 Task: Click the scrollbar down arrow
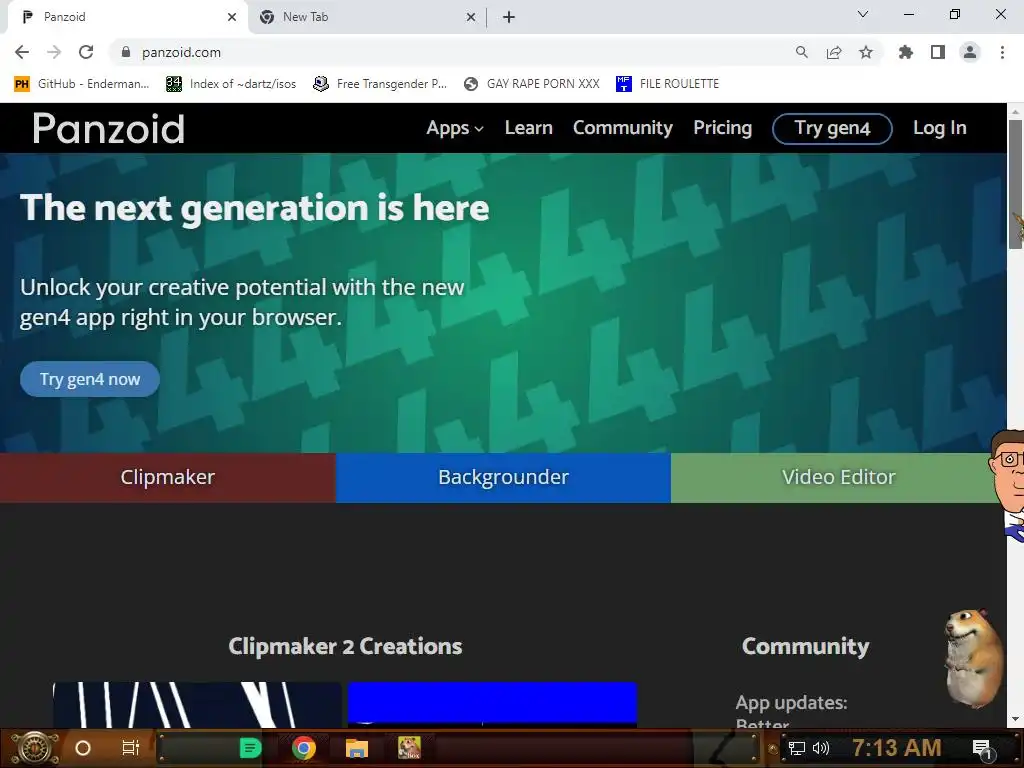(1015, 720)
